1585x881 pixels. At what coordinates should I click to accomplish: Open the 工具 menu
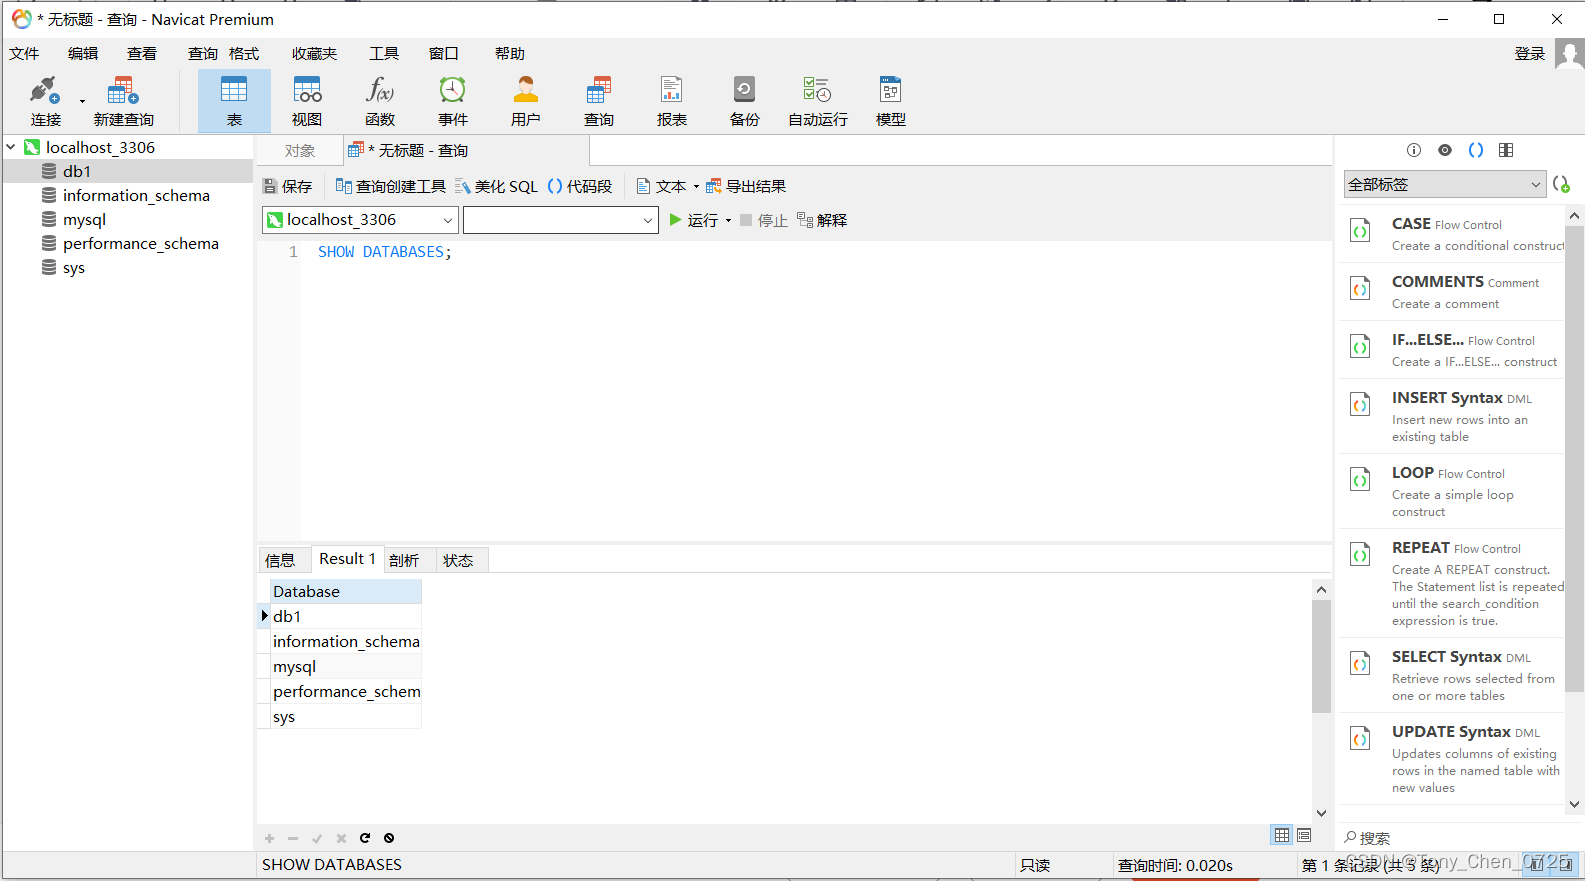point(384,54)
